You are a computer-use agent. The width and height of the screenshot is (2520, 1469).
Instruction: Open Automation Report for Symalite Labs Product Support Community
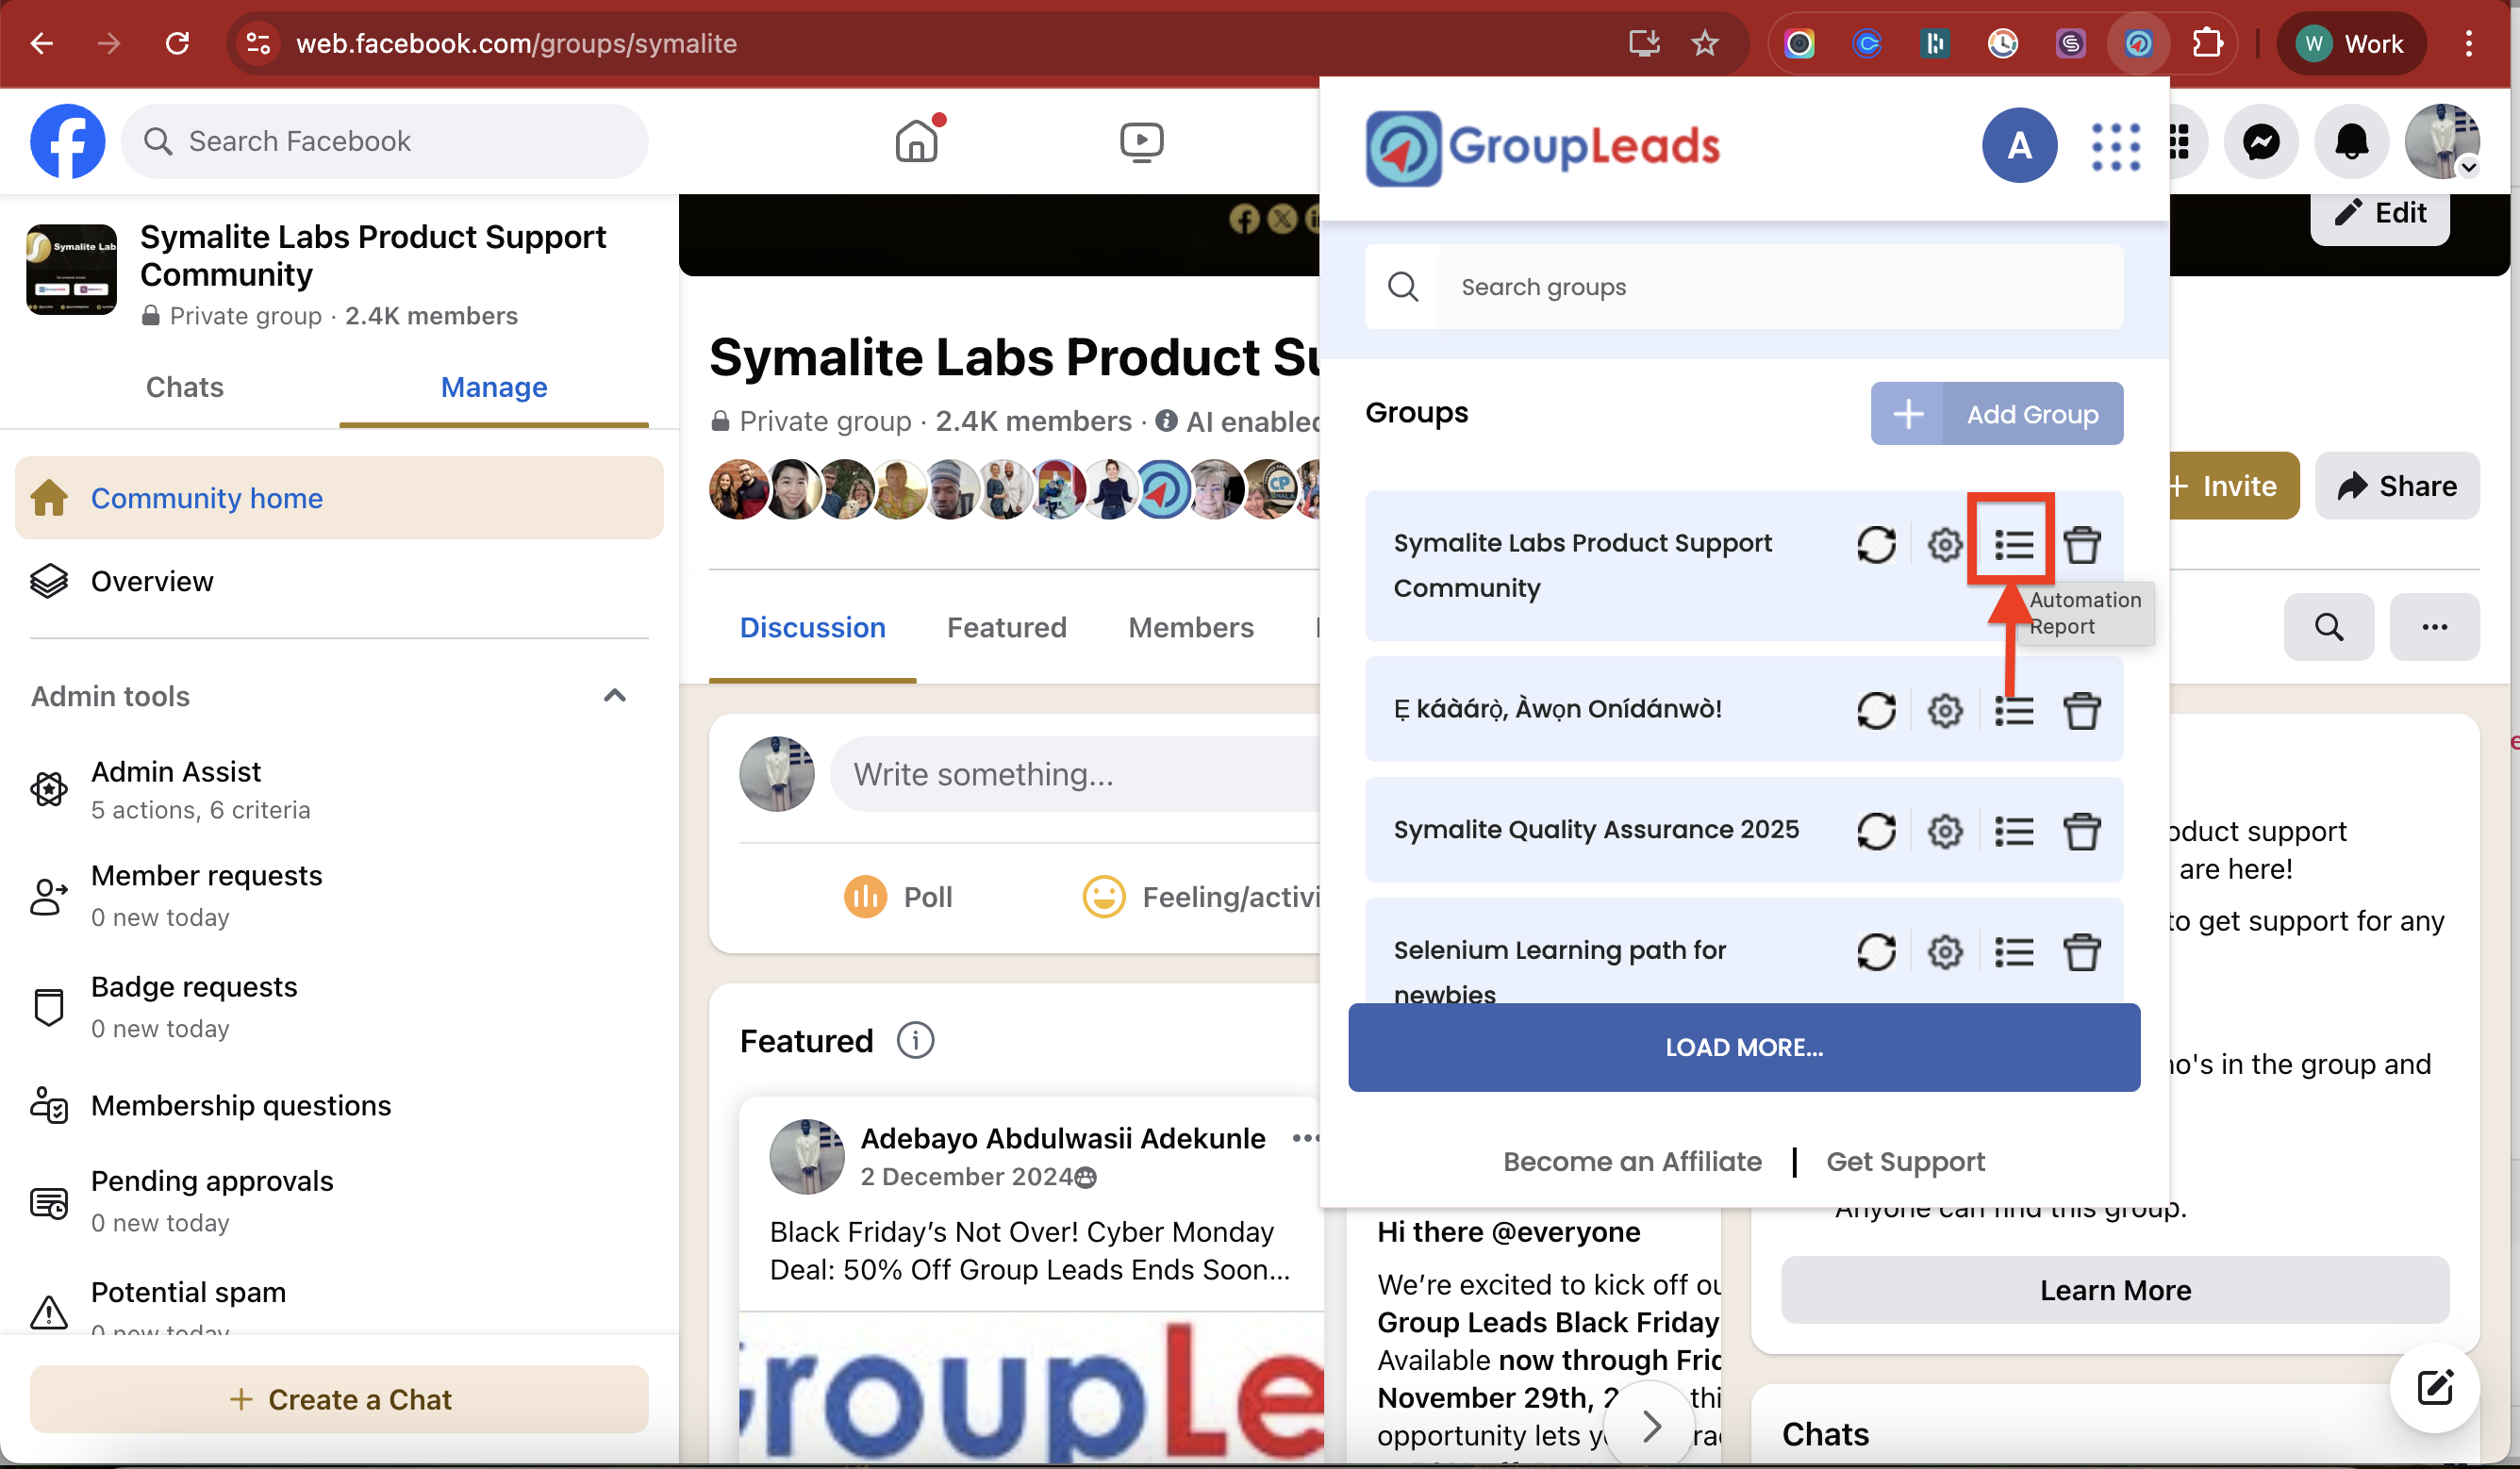point(2012,545)
